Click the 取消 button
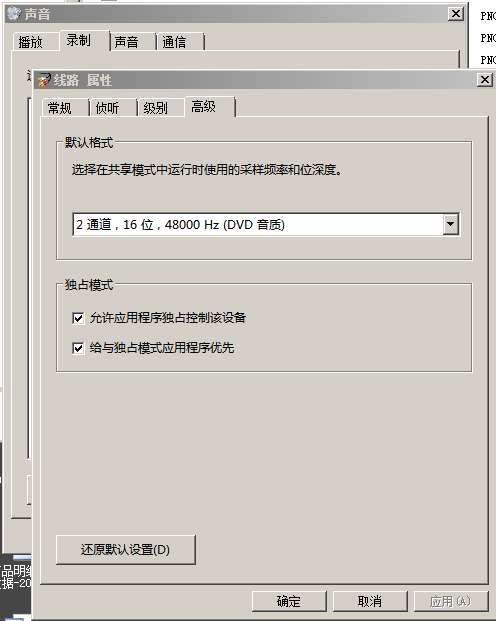This screenshot has width=496, height=621. pyautogui.click(x=370, y=601)
